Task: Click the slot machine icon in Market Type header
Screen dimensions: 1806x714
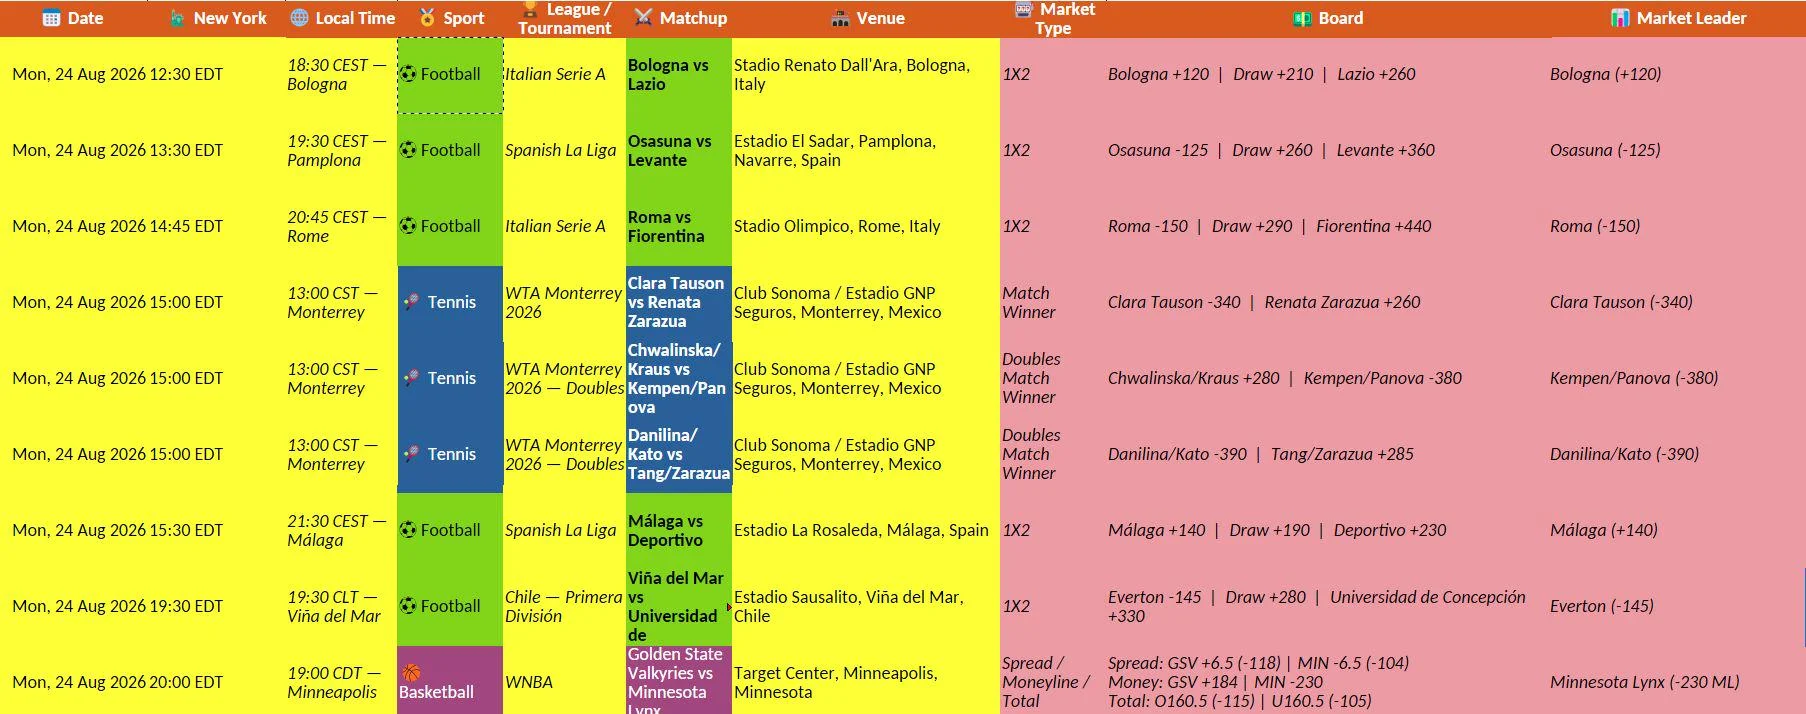Action: click(x=1024, y=9)
